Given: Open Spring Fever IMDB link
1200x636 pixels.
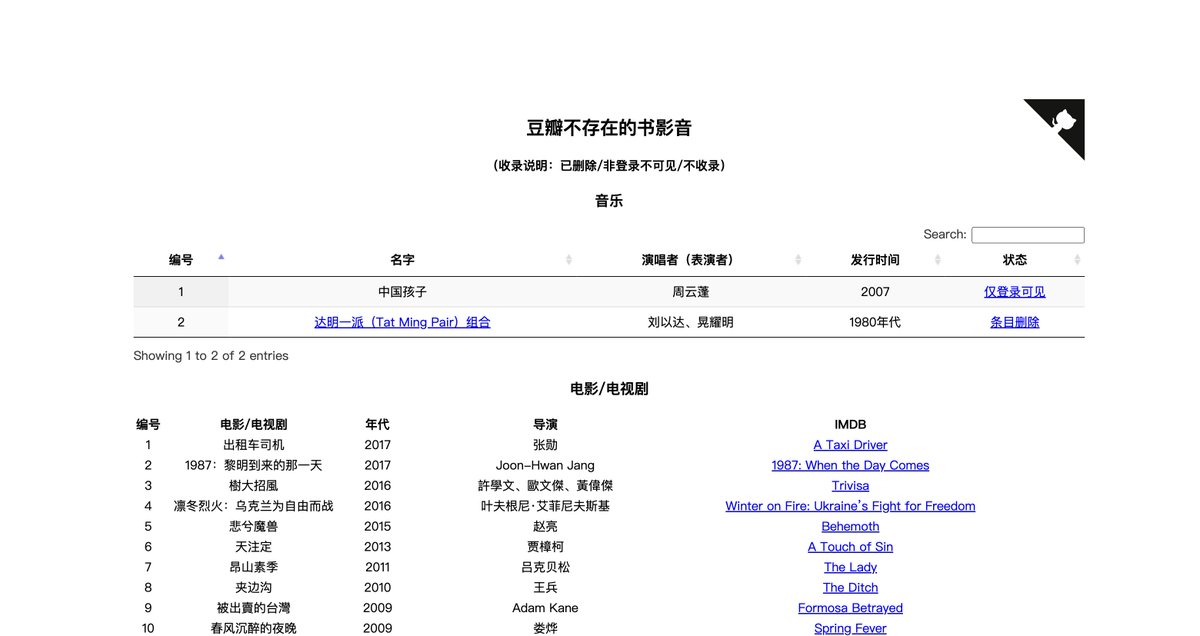Looking at the screenshot, I should pos(850,628).
